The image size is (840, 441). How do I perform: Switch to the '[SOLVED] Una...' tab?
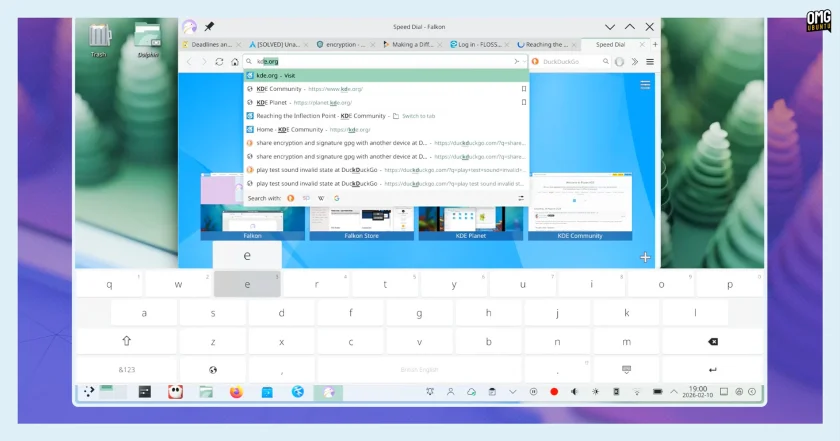[279, 44]
